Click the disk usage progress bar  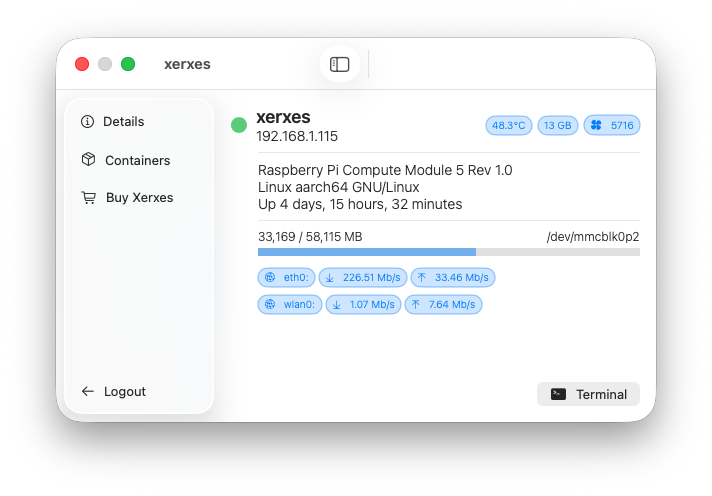point(449,252)
